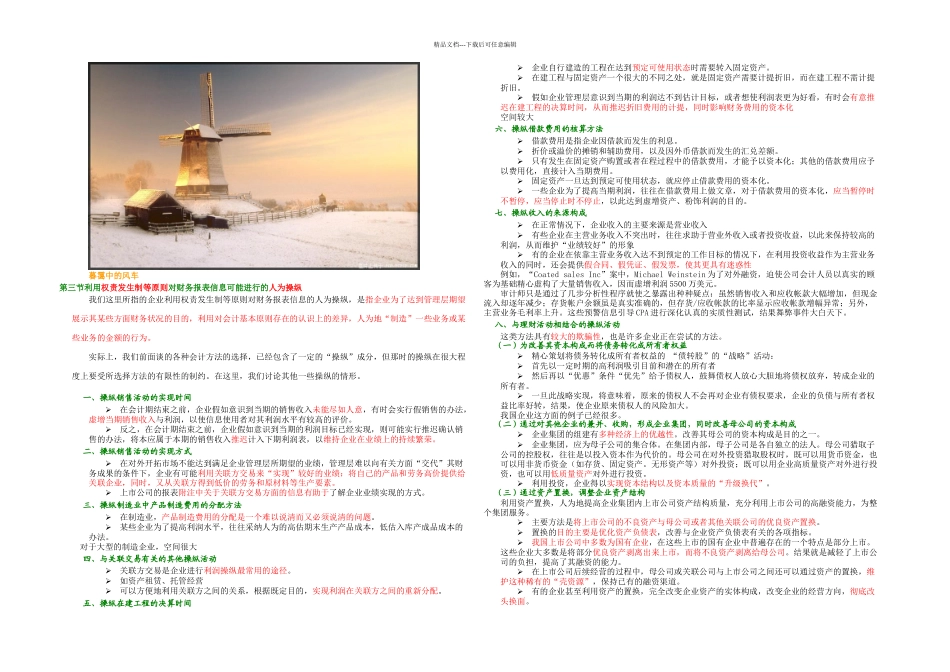Click bullet line '如资产租赁、托管经营'
The image size is (950, 672).
pyautogui.click(x=161, y=581)
